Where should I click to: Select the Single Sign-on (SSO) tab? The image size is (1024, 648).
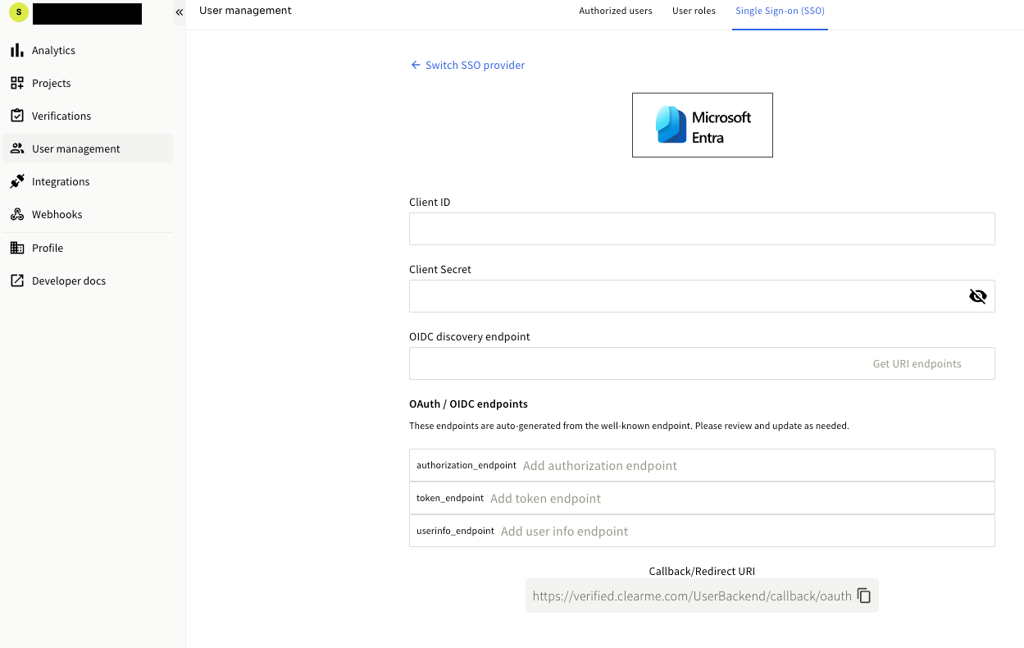[780, 11]
